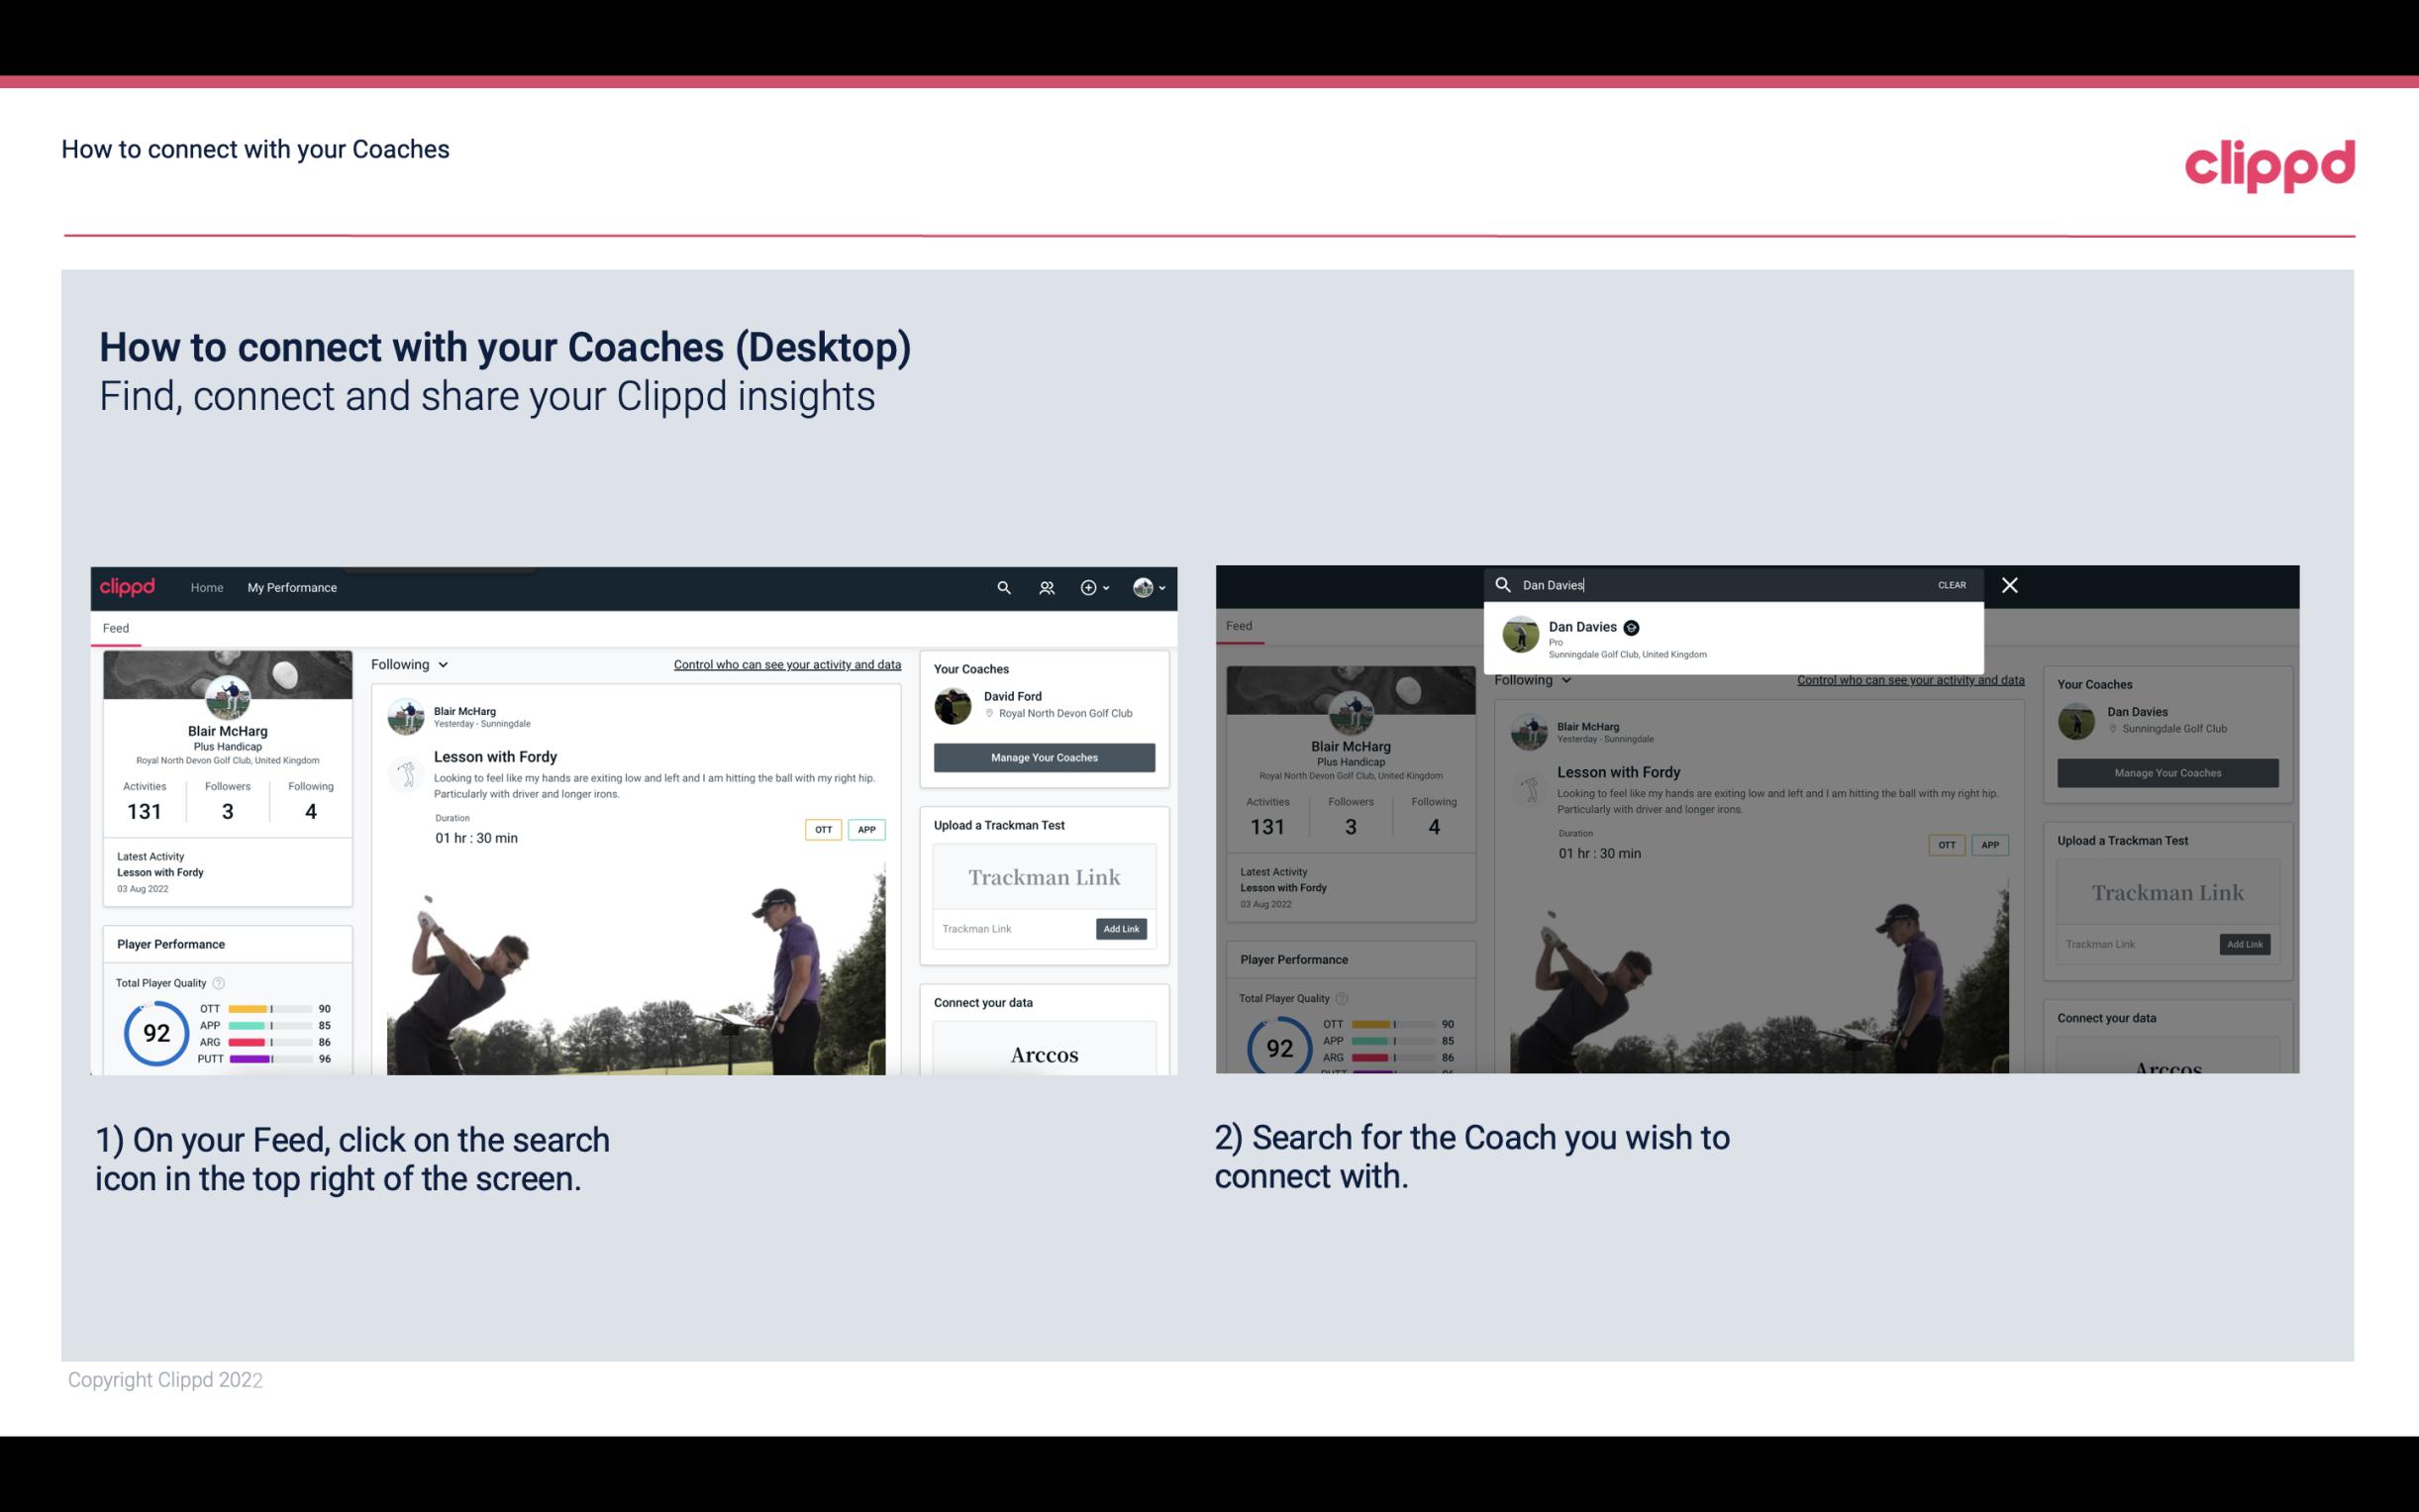Click the APP stat indicator icon
This screenshot has width=2419, height=1512.
tap(263, 1026)
